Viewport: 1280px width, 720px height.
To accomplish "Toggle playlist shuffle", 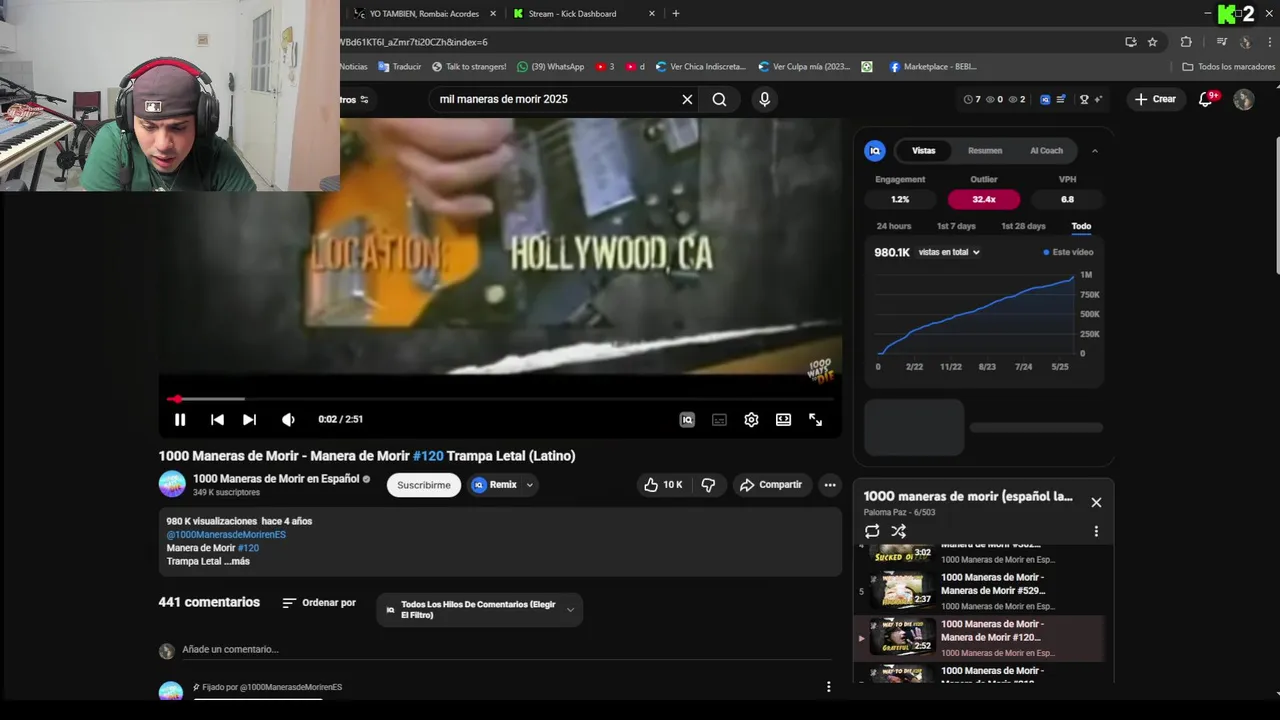I will point(898,532).
